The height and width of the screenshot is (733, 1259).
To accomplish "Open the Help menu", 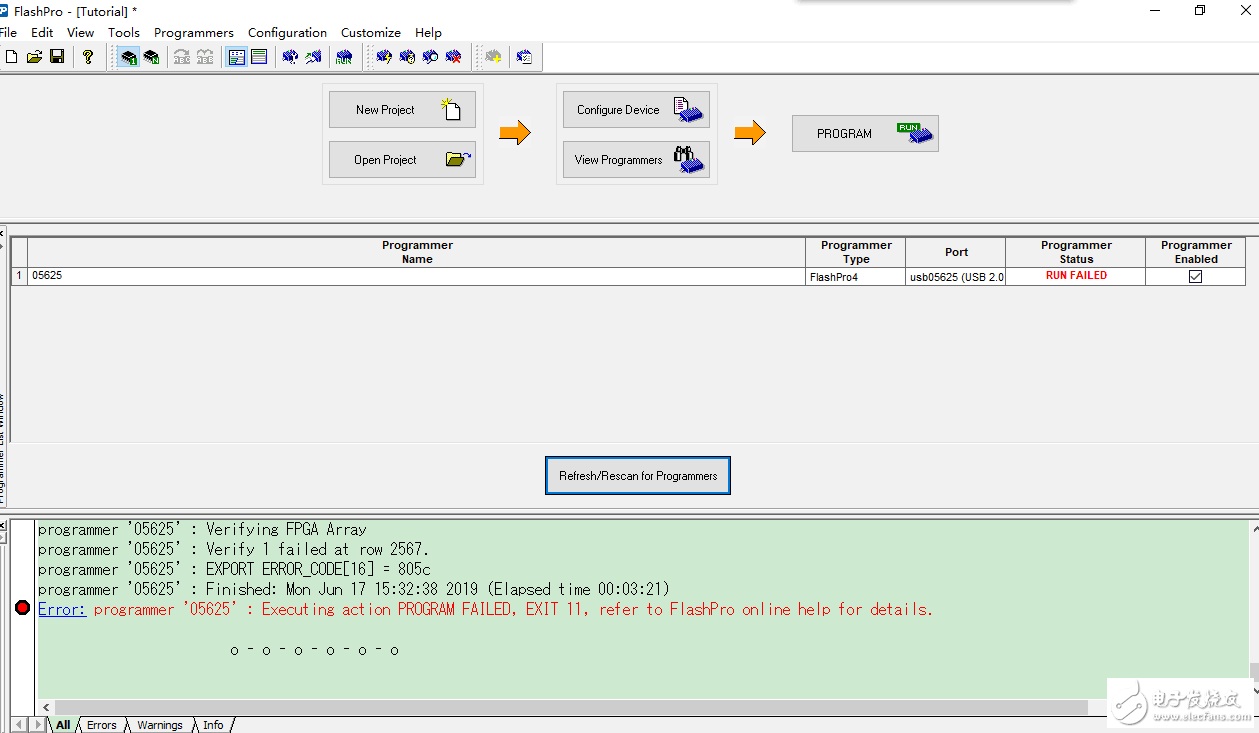I will tap(428, 32).
